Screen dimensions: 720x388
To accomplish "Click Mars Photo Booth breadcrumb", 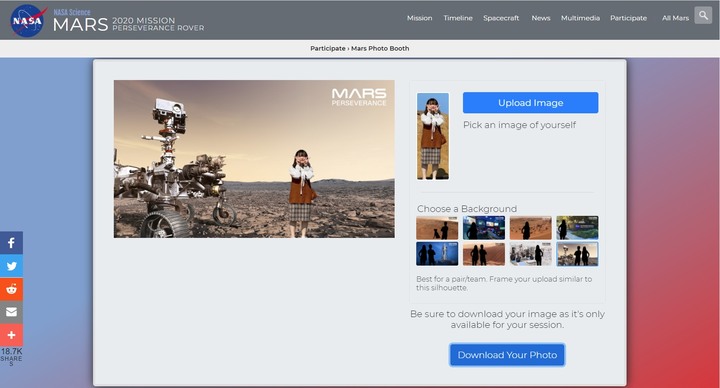I will click(380, 48).
